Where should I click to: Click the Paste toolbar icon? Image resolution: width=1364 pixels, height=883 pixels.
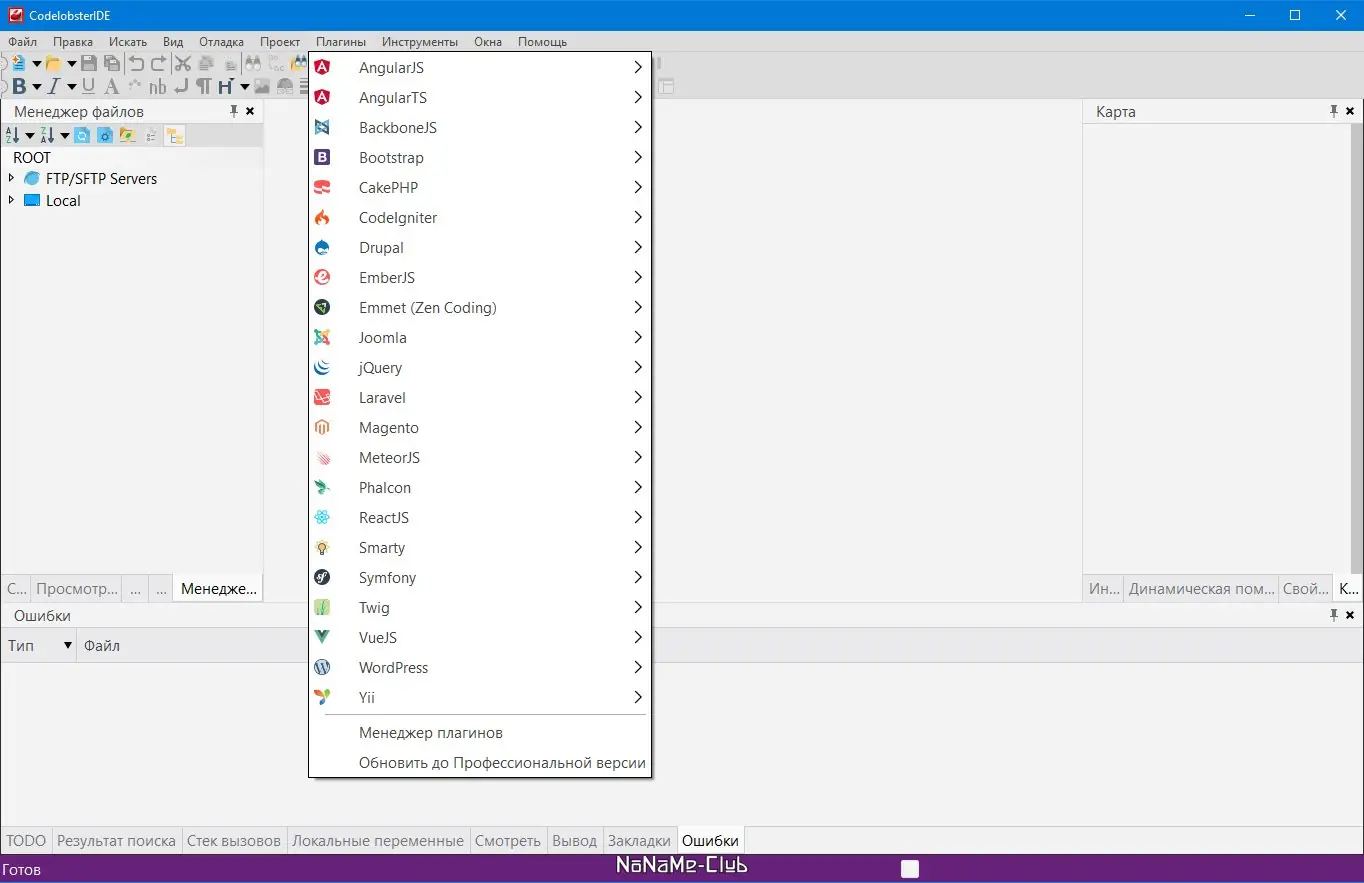[x=229, y=64]
